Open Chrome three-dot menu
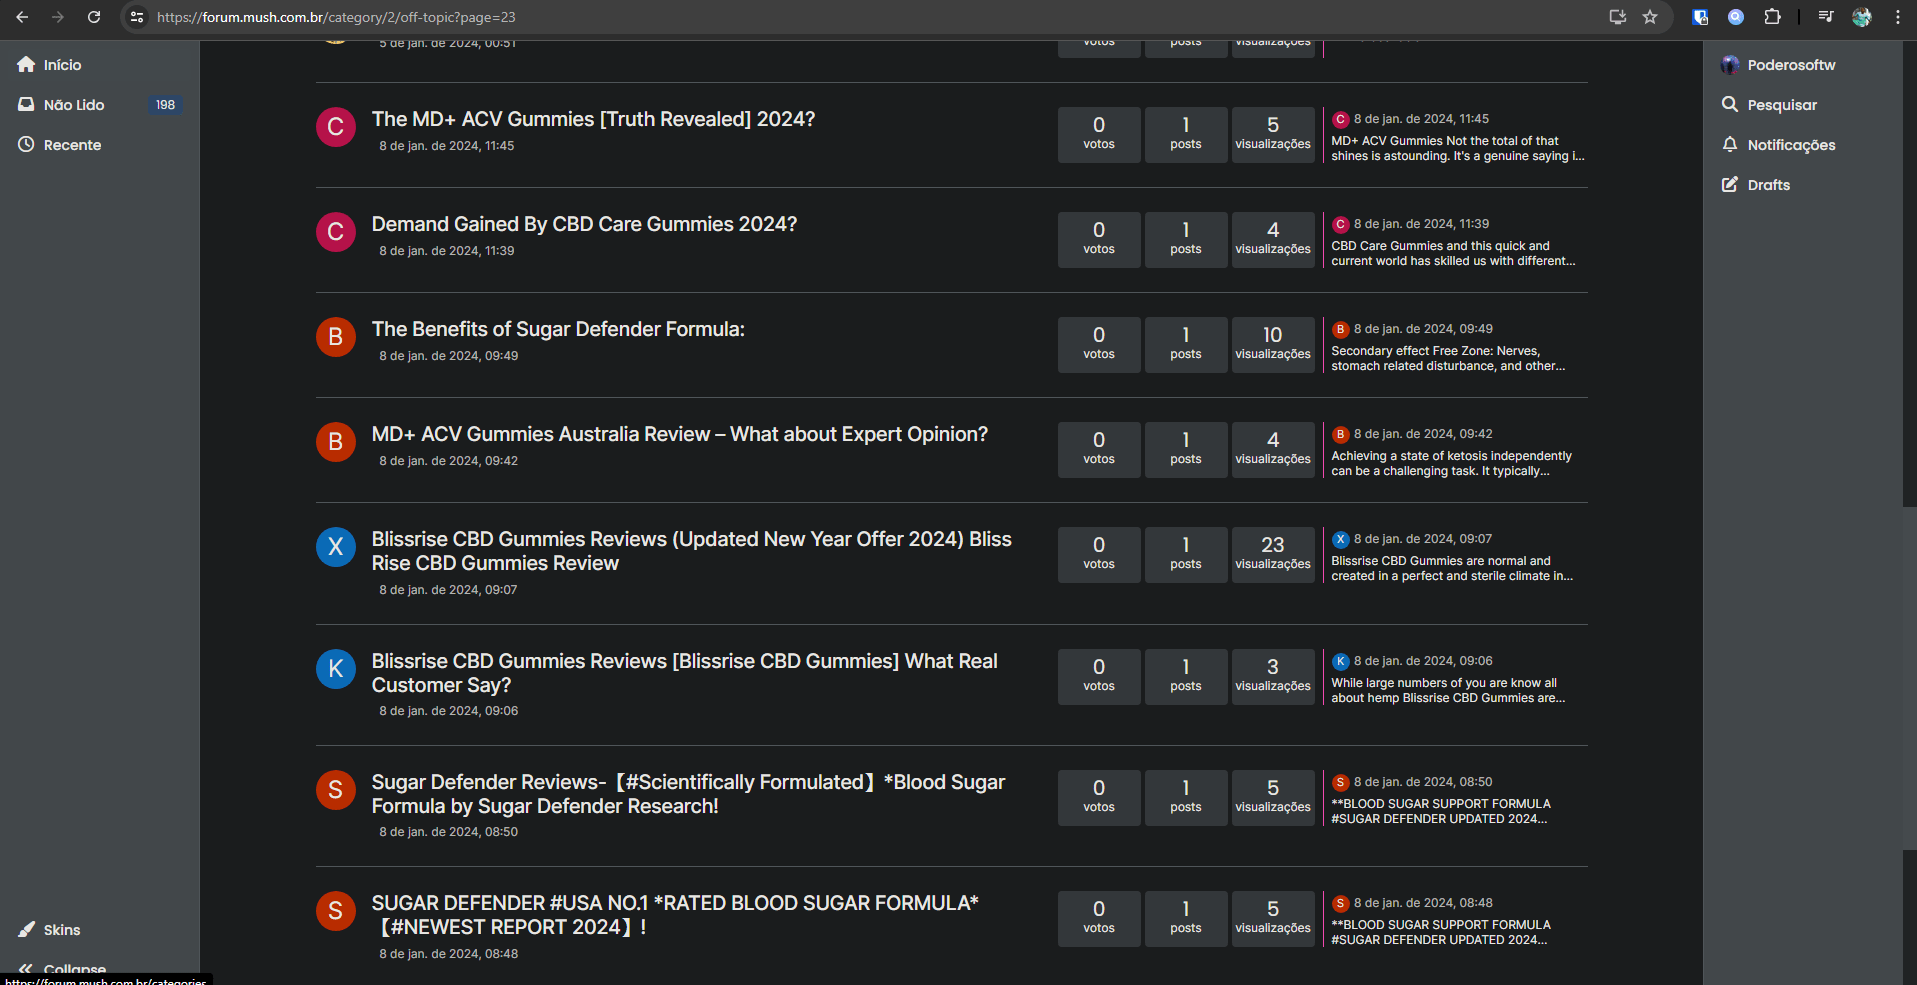The width and height of the screenshot is (1917, 985). pyautogui.click(x=1898, y=17)
